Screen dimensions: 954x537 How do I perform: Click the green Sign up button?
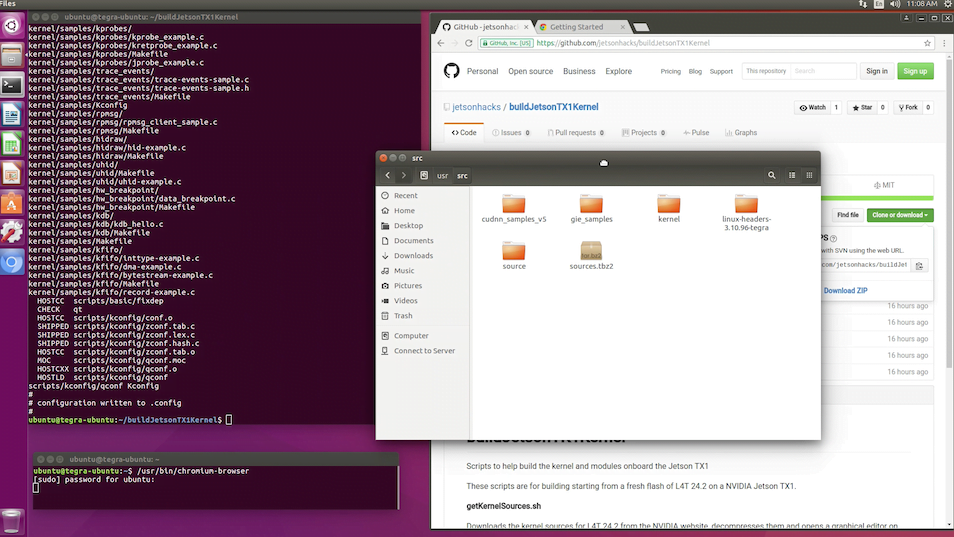915,71
